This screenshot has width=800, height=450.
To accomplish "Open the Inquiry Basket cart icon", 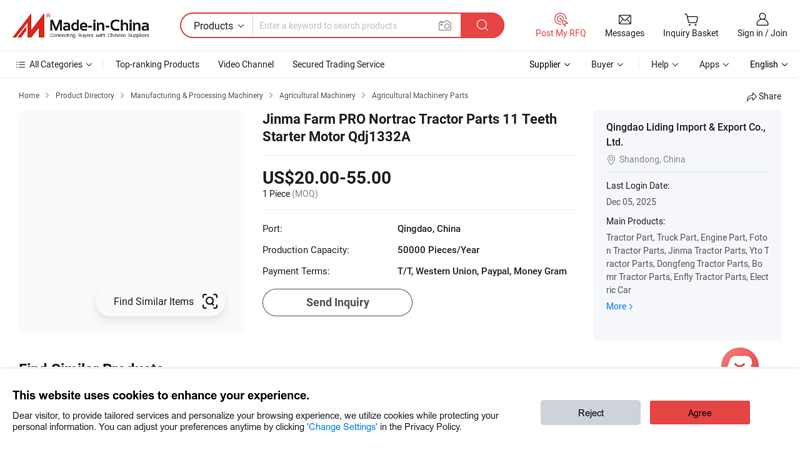I will (690, 19).
